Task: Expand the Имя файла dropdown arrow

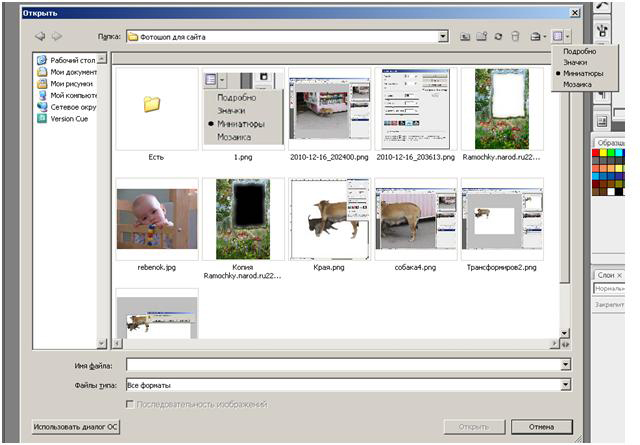Action: [x=565, y=366]
